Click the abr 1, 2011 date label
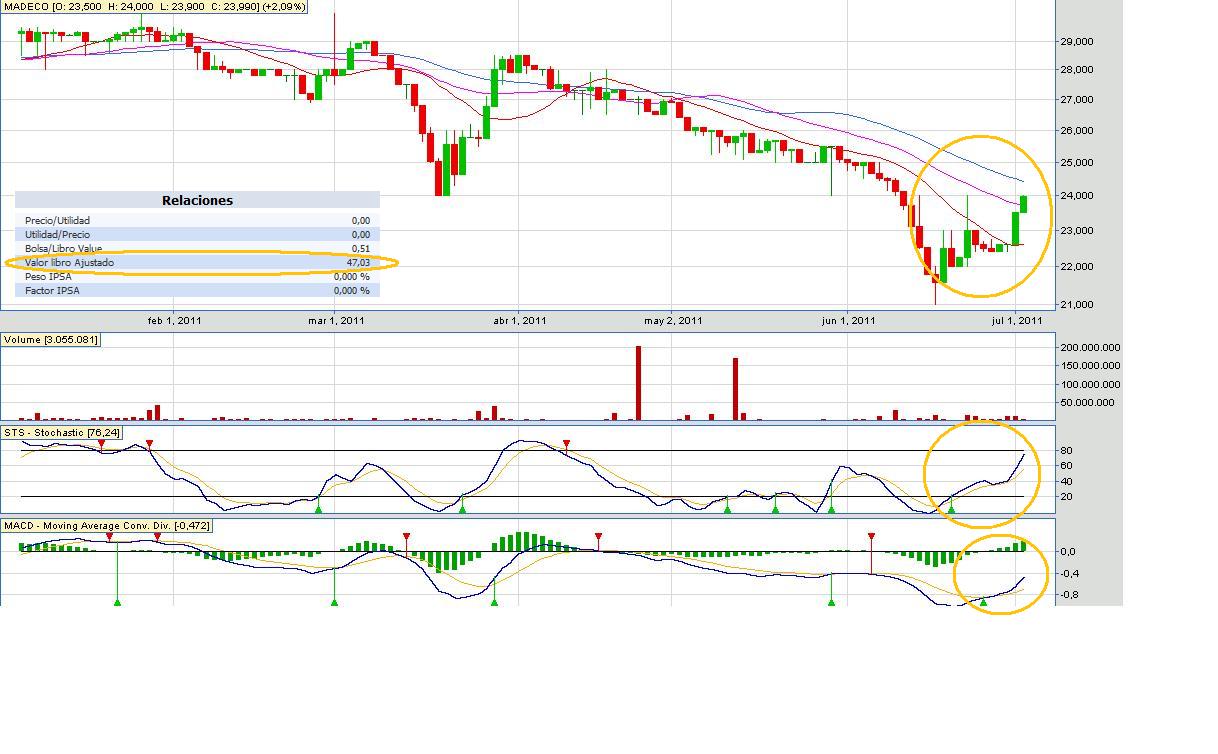 tap(519, 321)
